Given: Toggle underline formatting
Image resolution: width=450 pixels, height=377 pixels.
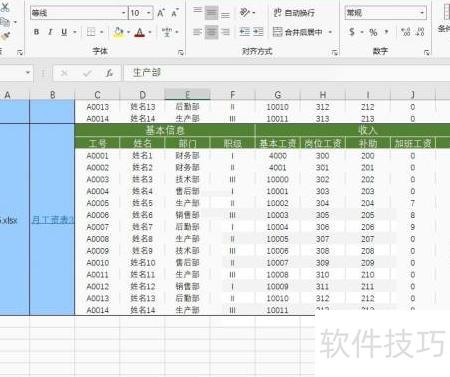Looking at the screenshot, I should coord(64,32).
